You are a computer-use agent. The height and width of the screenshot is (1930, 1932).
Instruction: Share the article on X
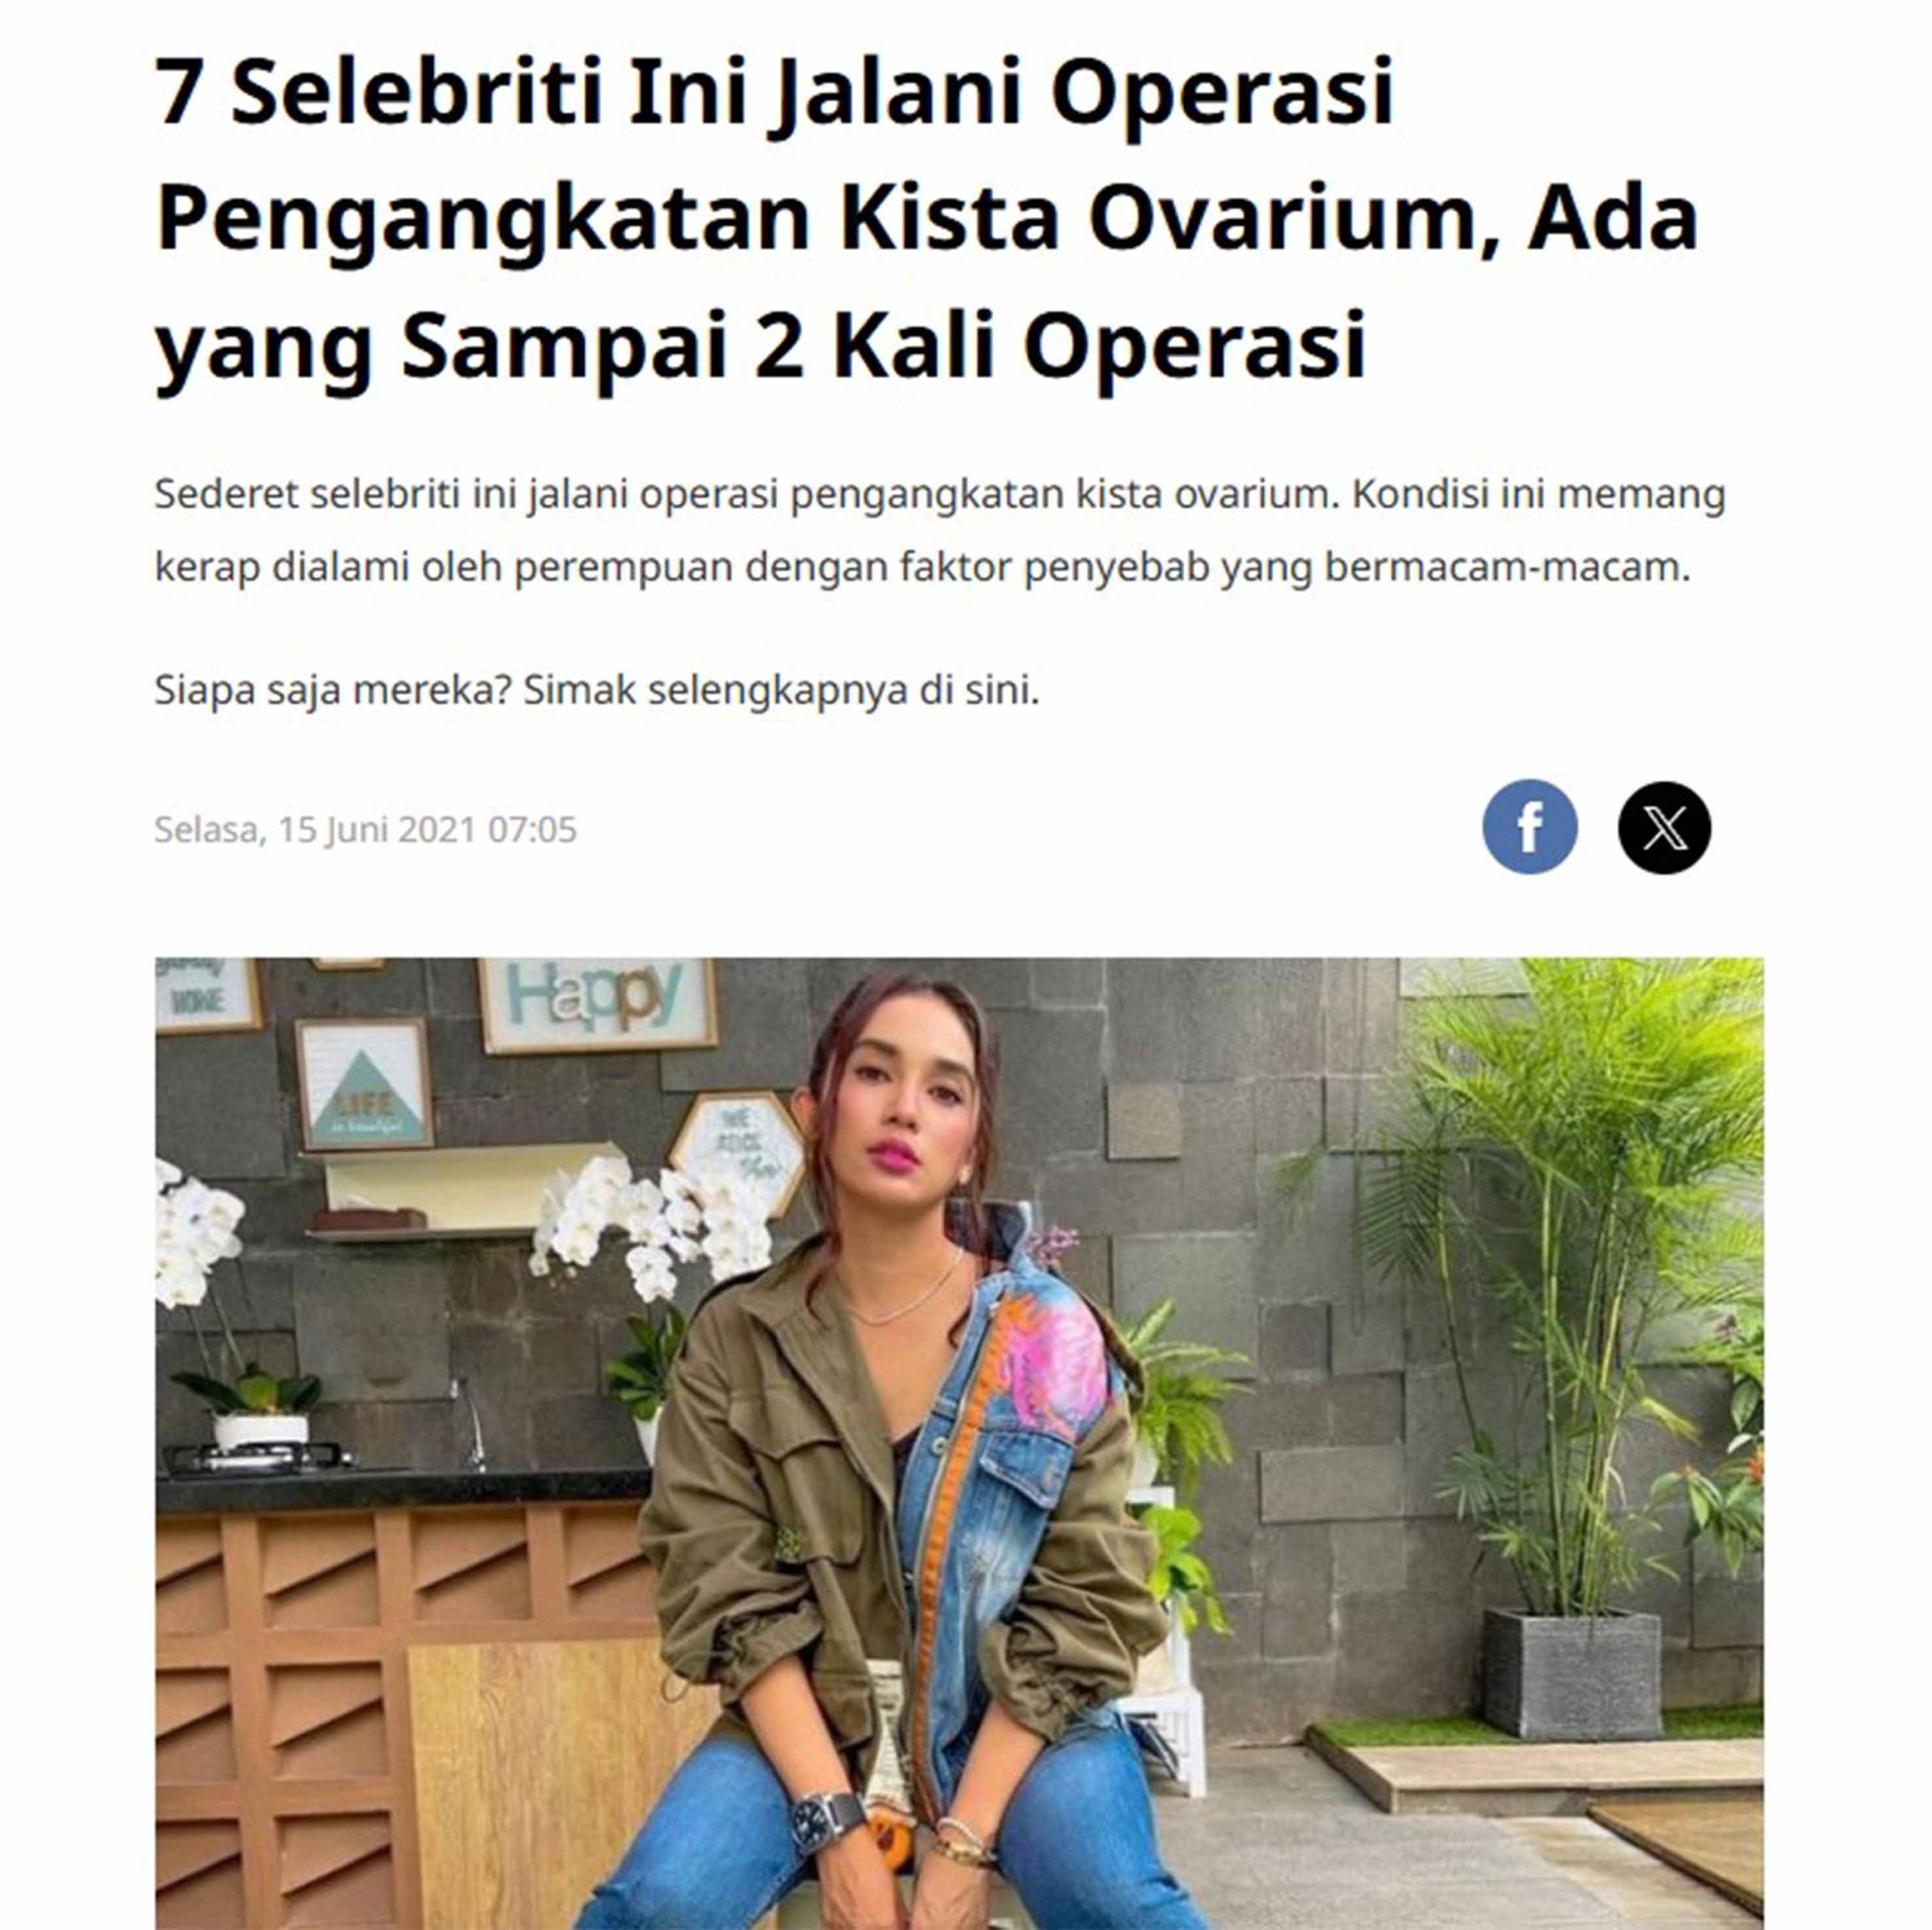coord(1664,827)
